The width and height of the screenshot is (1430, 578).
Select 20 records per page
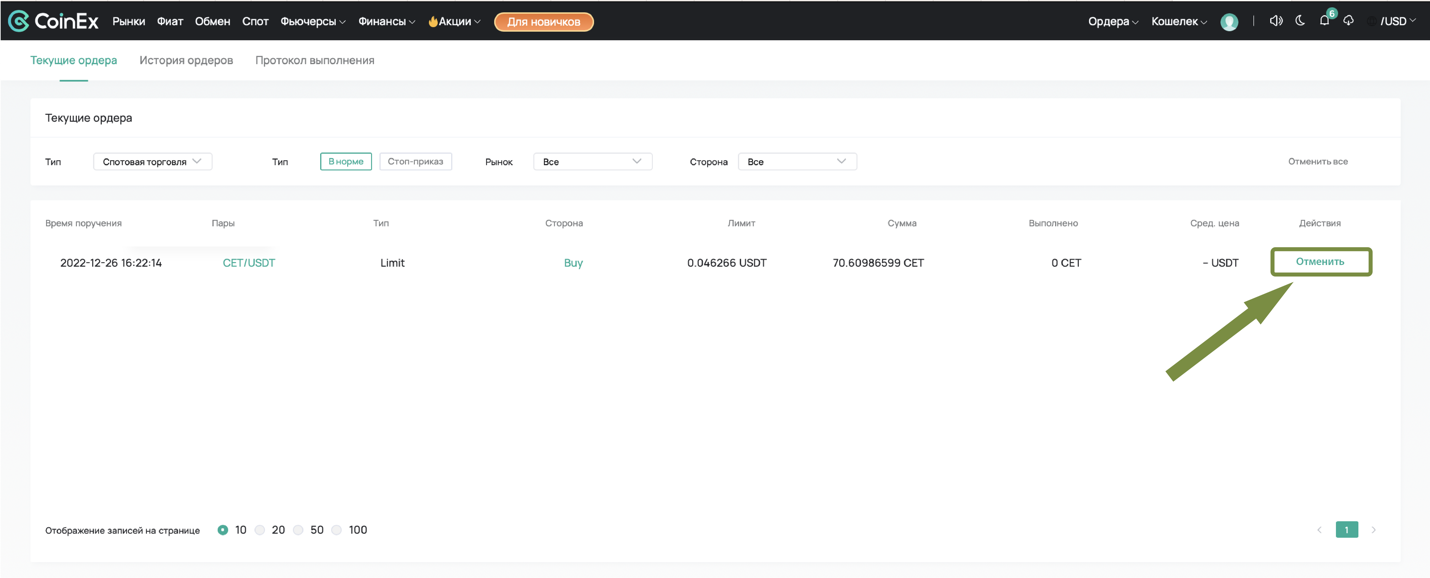click(261, 530)
